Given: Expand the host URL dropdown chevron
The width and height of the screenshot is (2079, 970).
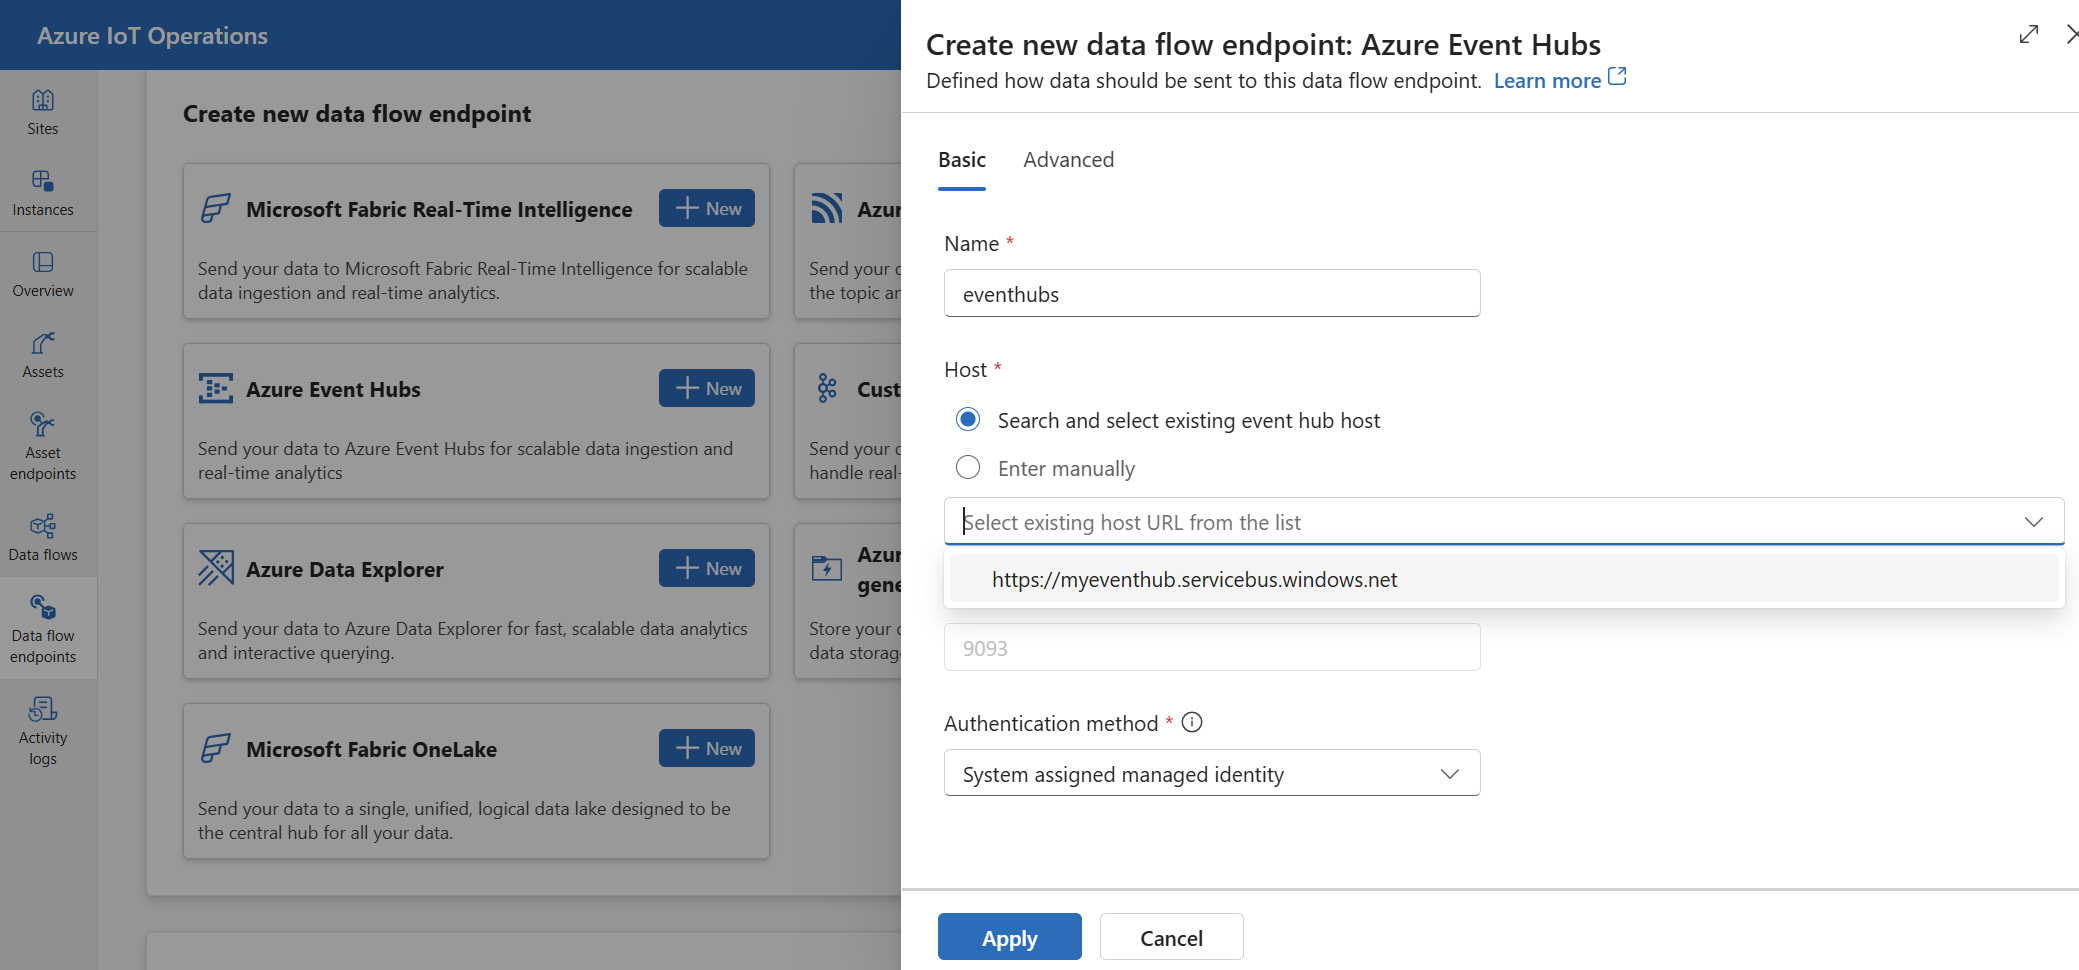Looking at the screenshot, I should point(2033,521).
